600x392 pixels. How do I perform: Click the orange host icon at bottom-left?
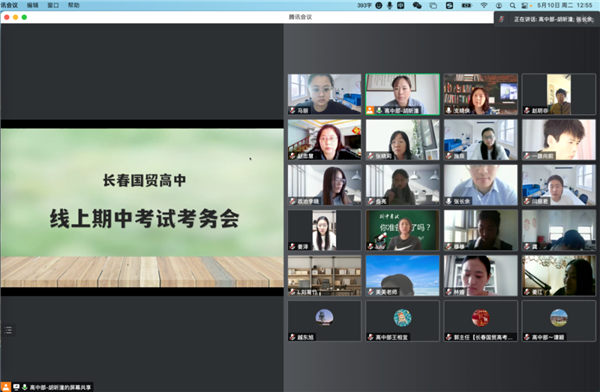coord(6,387)
